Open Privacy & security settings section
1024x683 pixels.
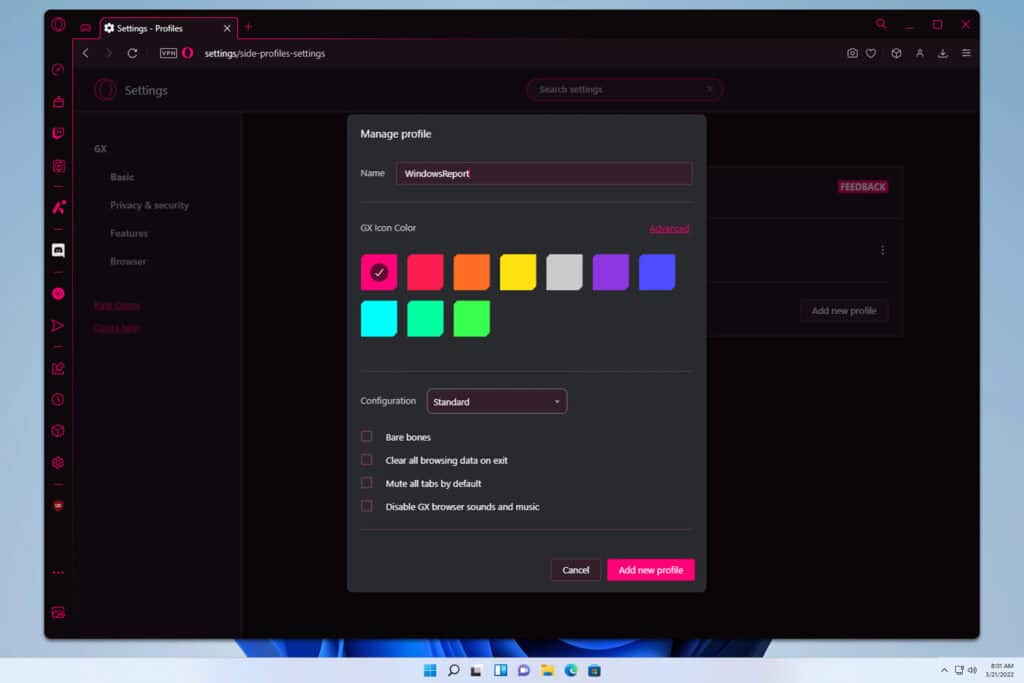(150, 205)
